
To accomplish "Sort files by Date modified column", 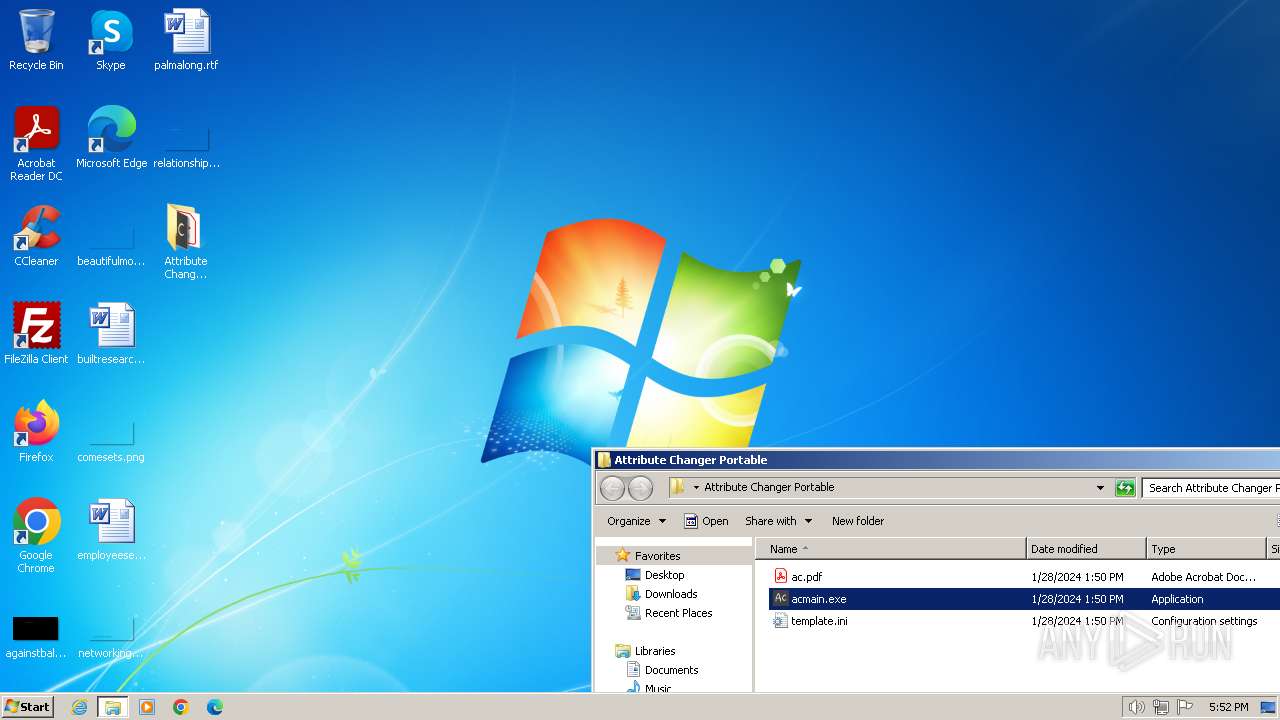I will 1086,549.
